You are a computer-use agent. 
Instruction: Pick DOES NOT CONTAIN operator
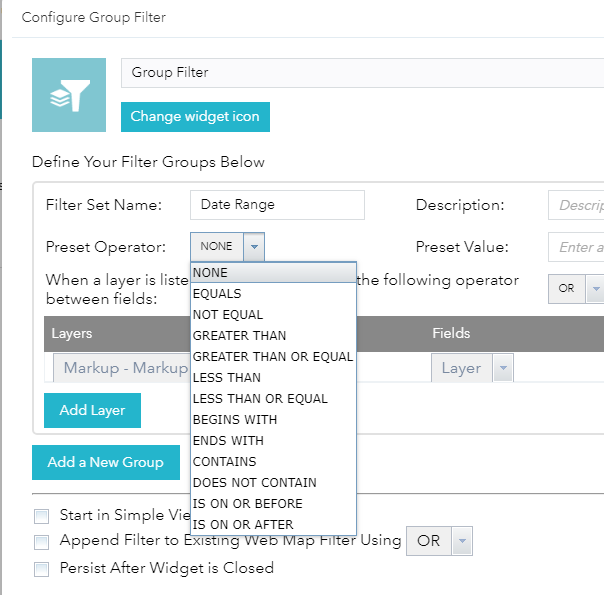point(254,483)
